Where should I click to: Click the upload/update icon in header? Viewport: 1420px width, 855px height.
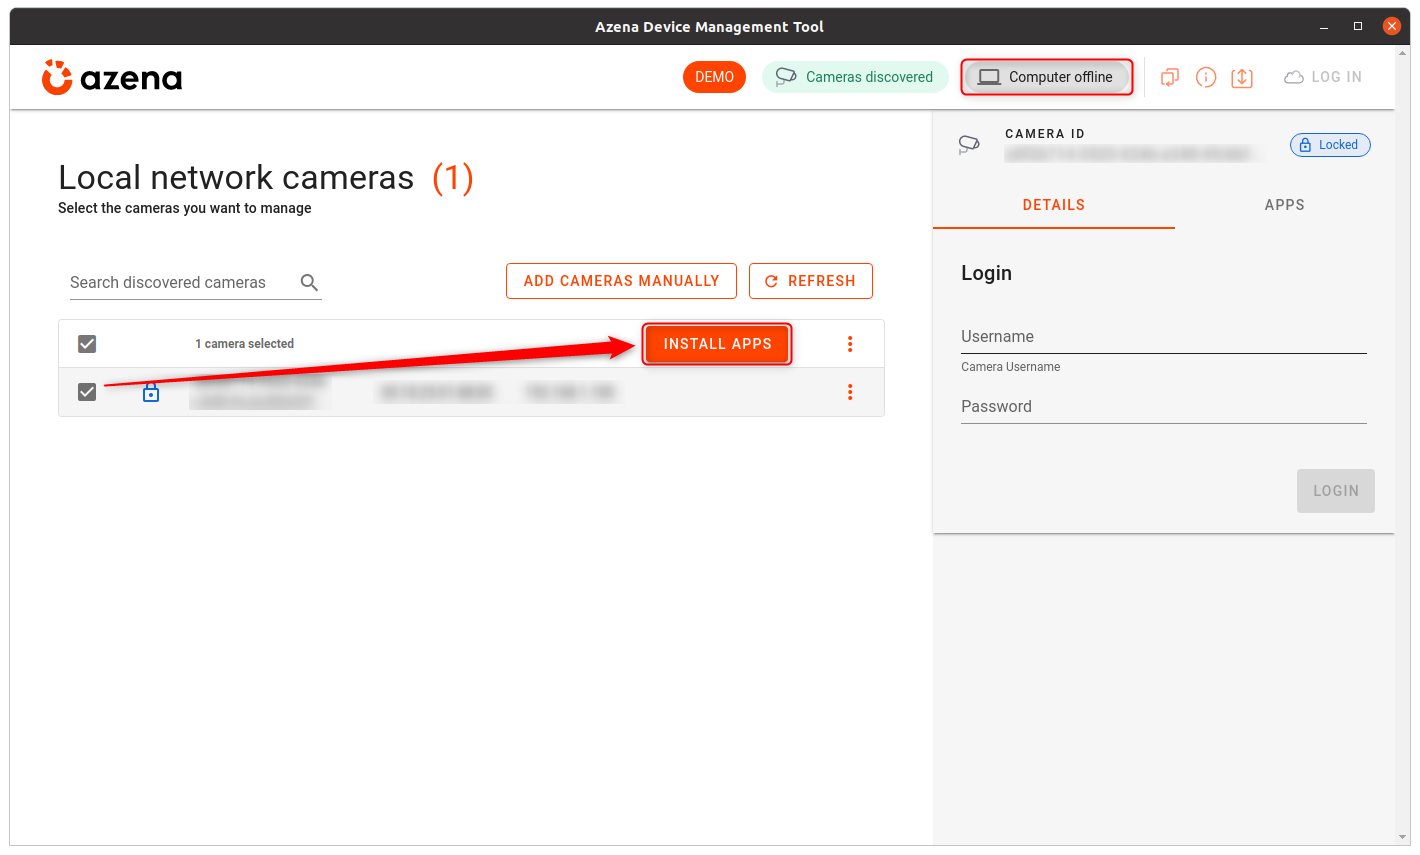click(1242, 77)
